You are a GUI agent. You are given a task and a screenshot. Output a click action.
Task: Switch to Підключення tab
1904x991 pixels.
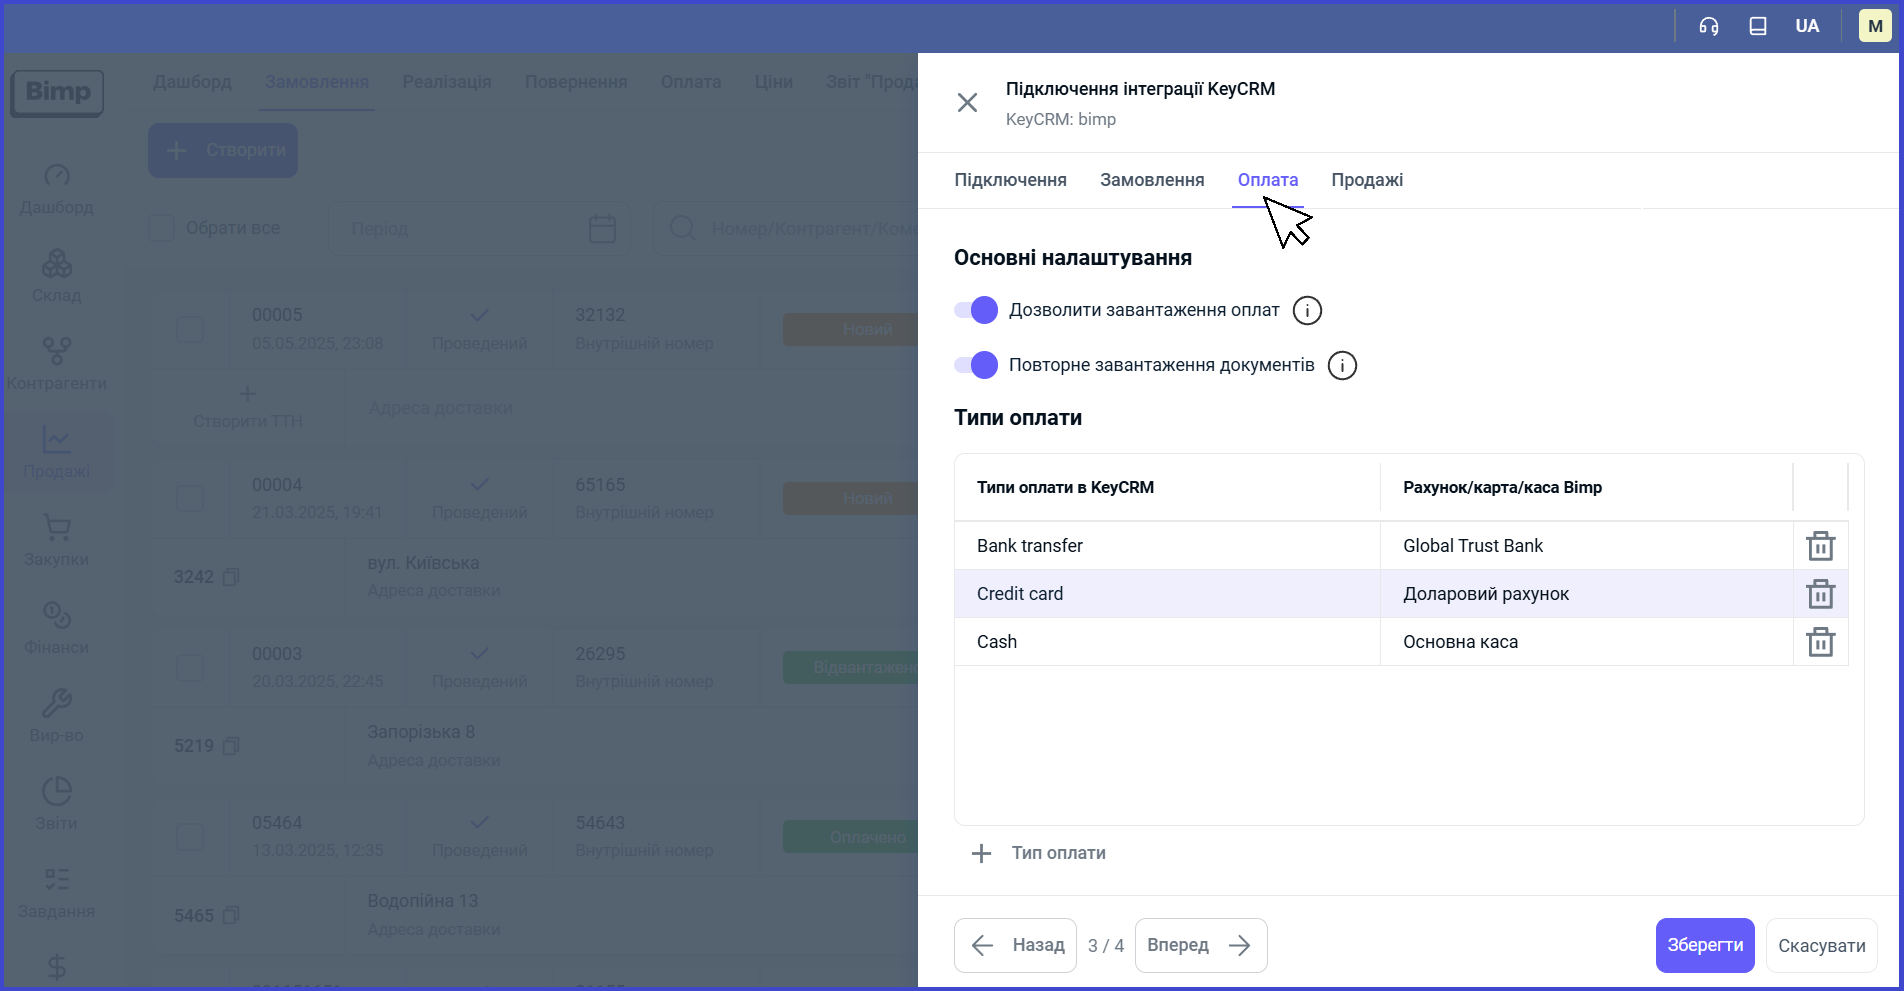(1010, 180)
